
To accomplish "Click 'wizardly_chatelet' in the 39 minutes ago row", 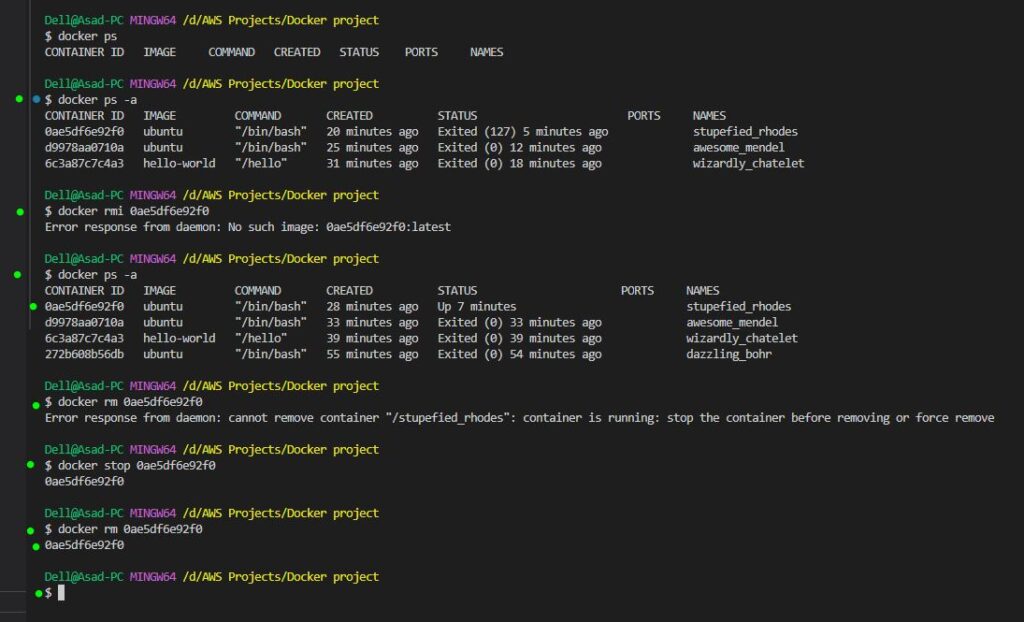I will [742, 338].
